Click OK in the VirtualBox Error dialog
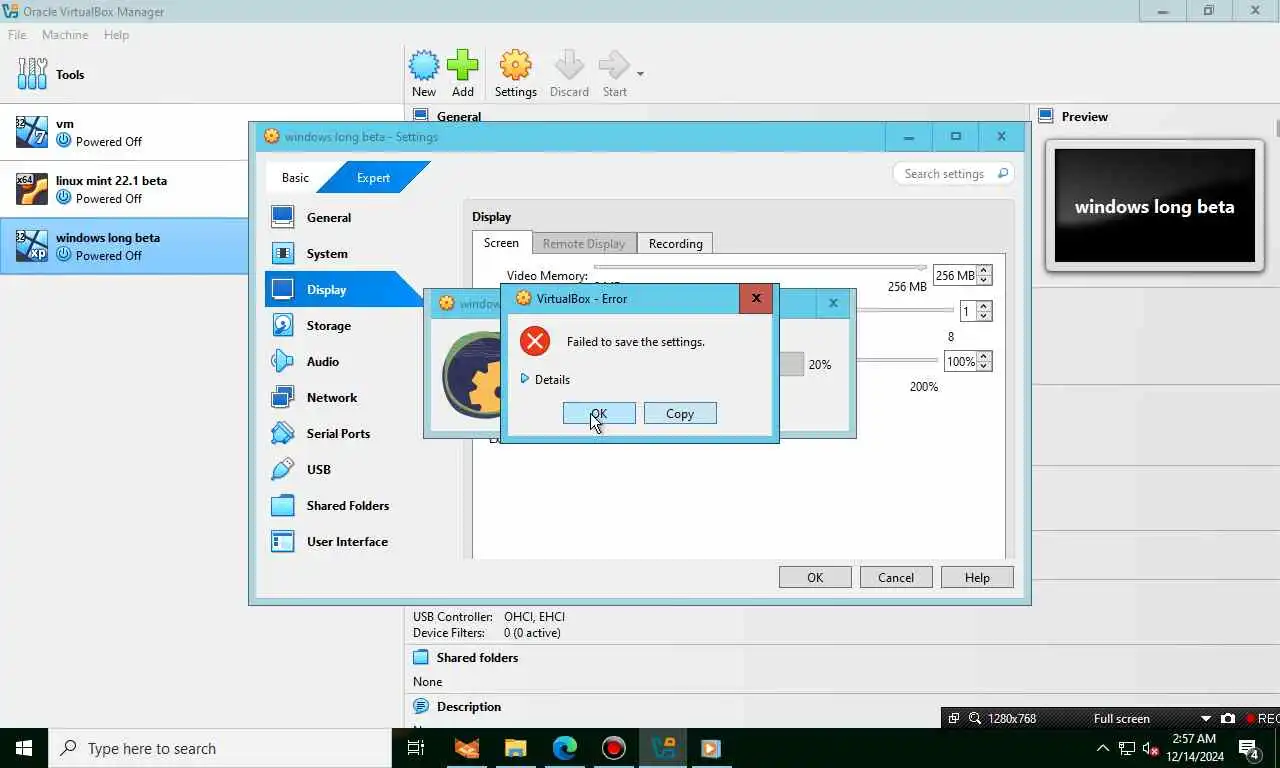Screen dimensions: 1280x768 (x=599, y=413)
